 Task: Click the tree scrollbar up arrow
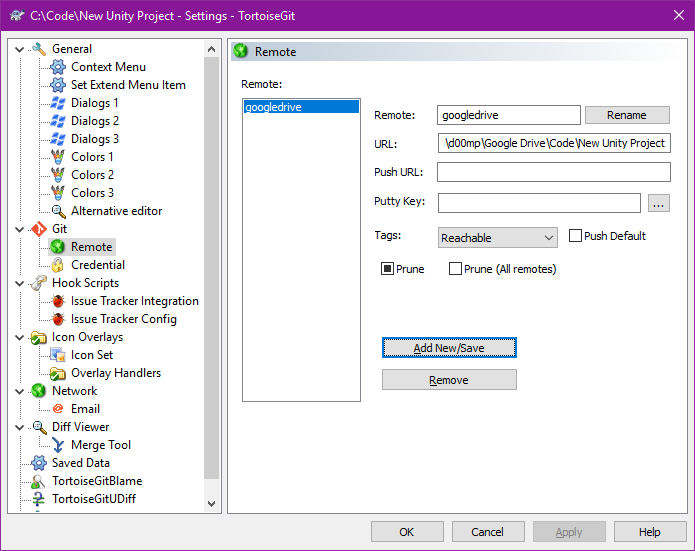tap(211, 49)
